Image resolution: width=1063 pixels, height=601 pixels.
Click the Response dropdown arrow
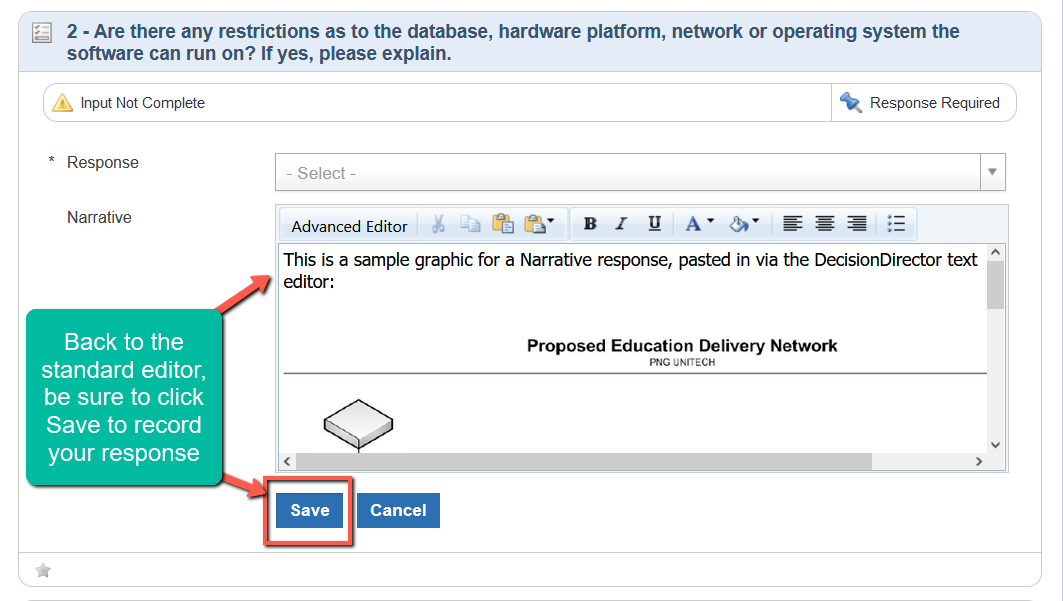992,172
